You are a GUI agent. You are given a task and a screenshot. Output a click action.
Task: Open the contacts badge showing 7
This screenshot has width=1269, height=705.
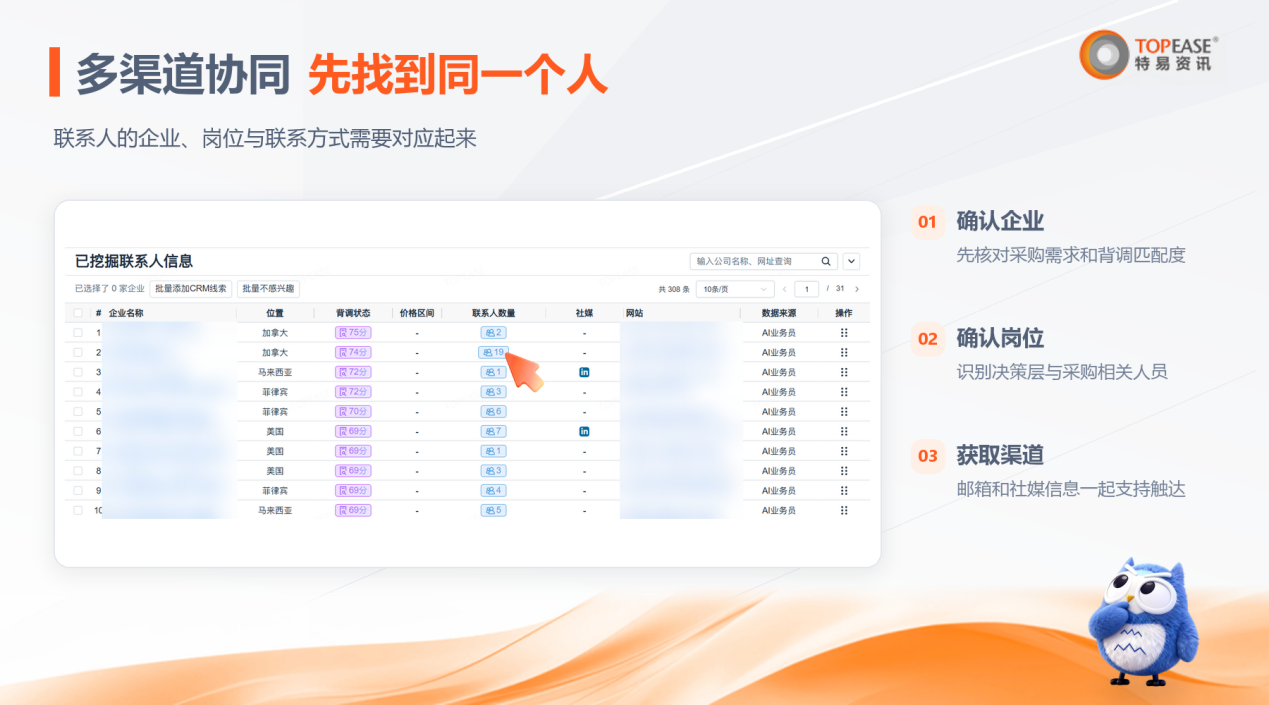[x=493, y=431]
